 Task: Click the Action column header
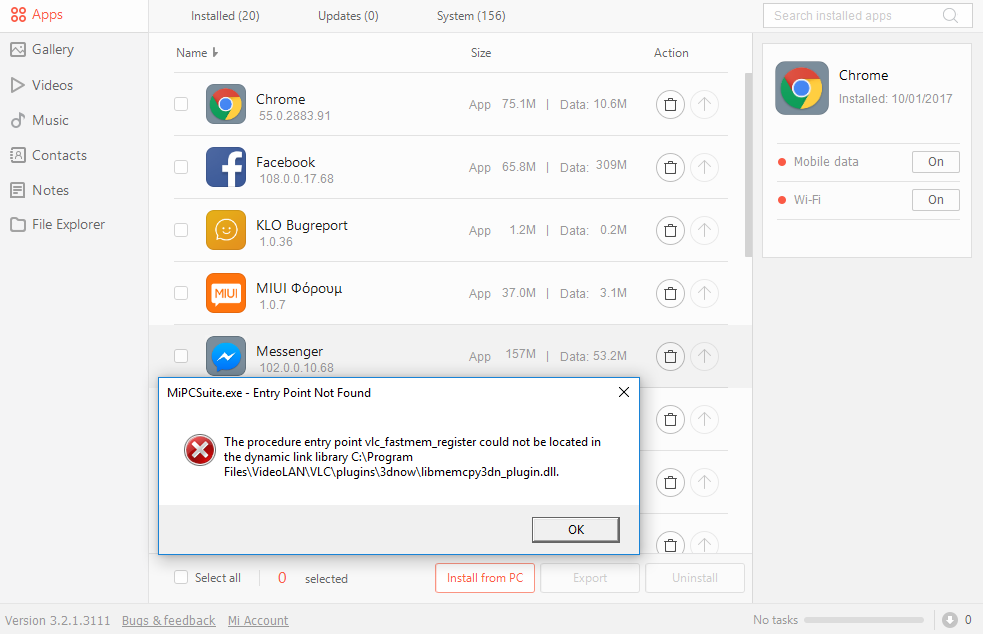[x=671, y=53]
